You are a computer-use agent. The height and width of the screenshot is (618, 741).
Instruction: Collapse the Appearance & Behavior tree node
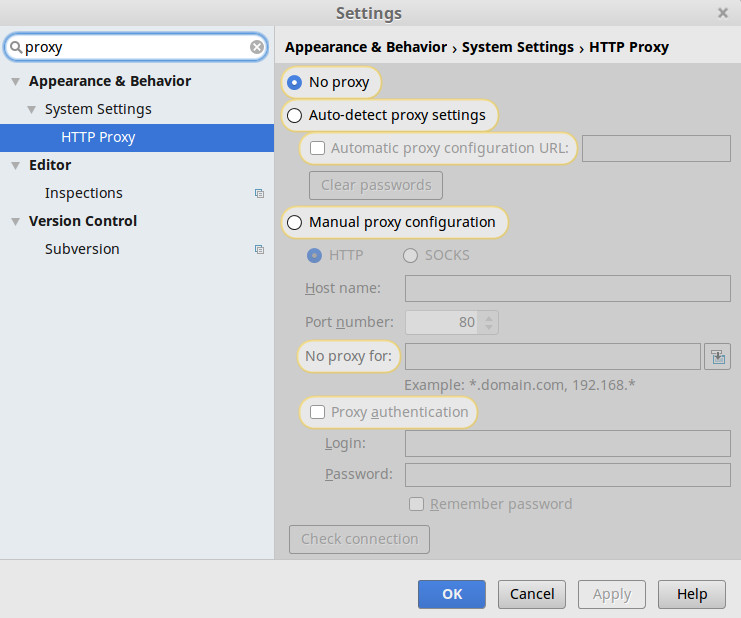[x=16, y=82]
